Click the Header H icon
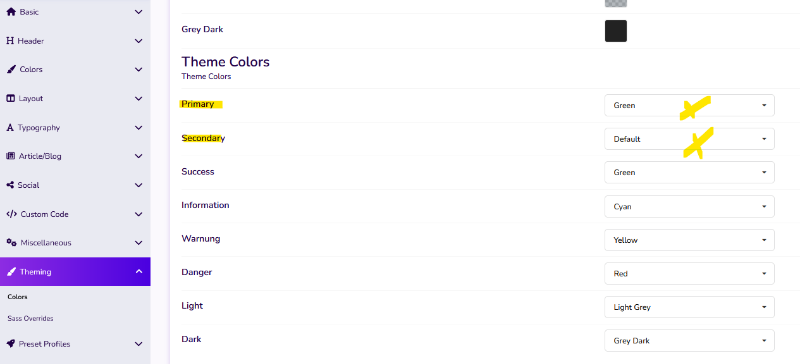 [x=10, y=41]
